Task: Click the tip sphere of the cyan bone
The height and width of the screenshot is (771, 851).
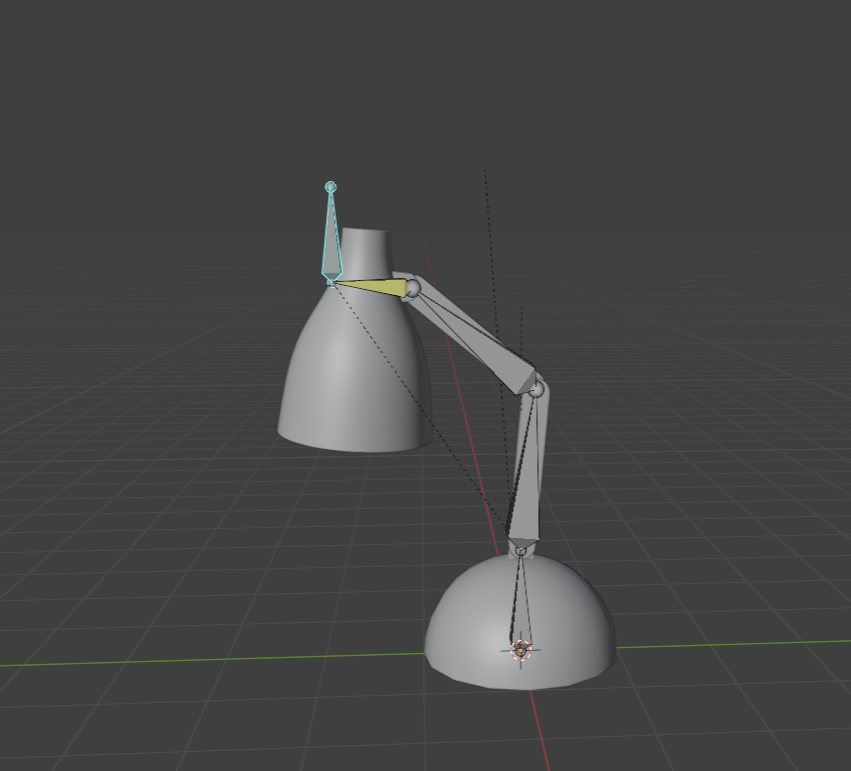Action: click(331, 187)
